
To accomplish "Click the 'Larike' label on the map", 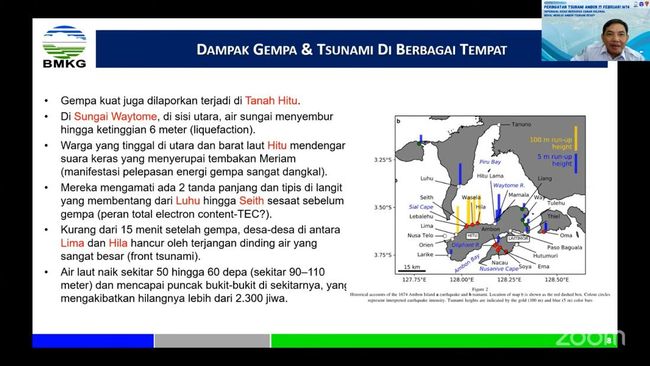I will point(425,255).
